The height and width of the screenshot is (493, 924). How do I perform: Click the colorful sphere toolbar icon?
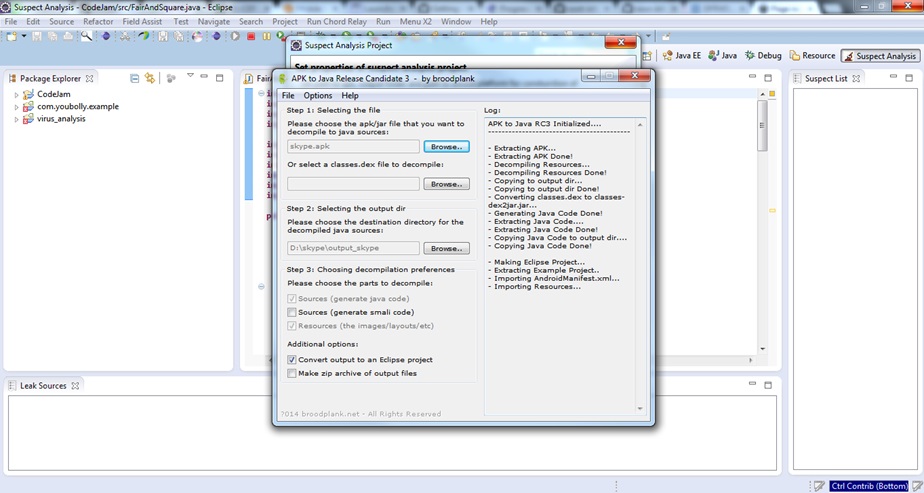197,36
